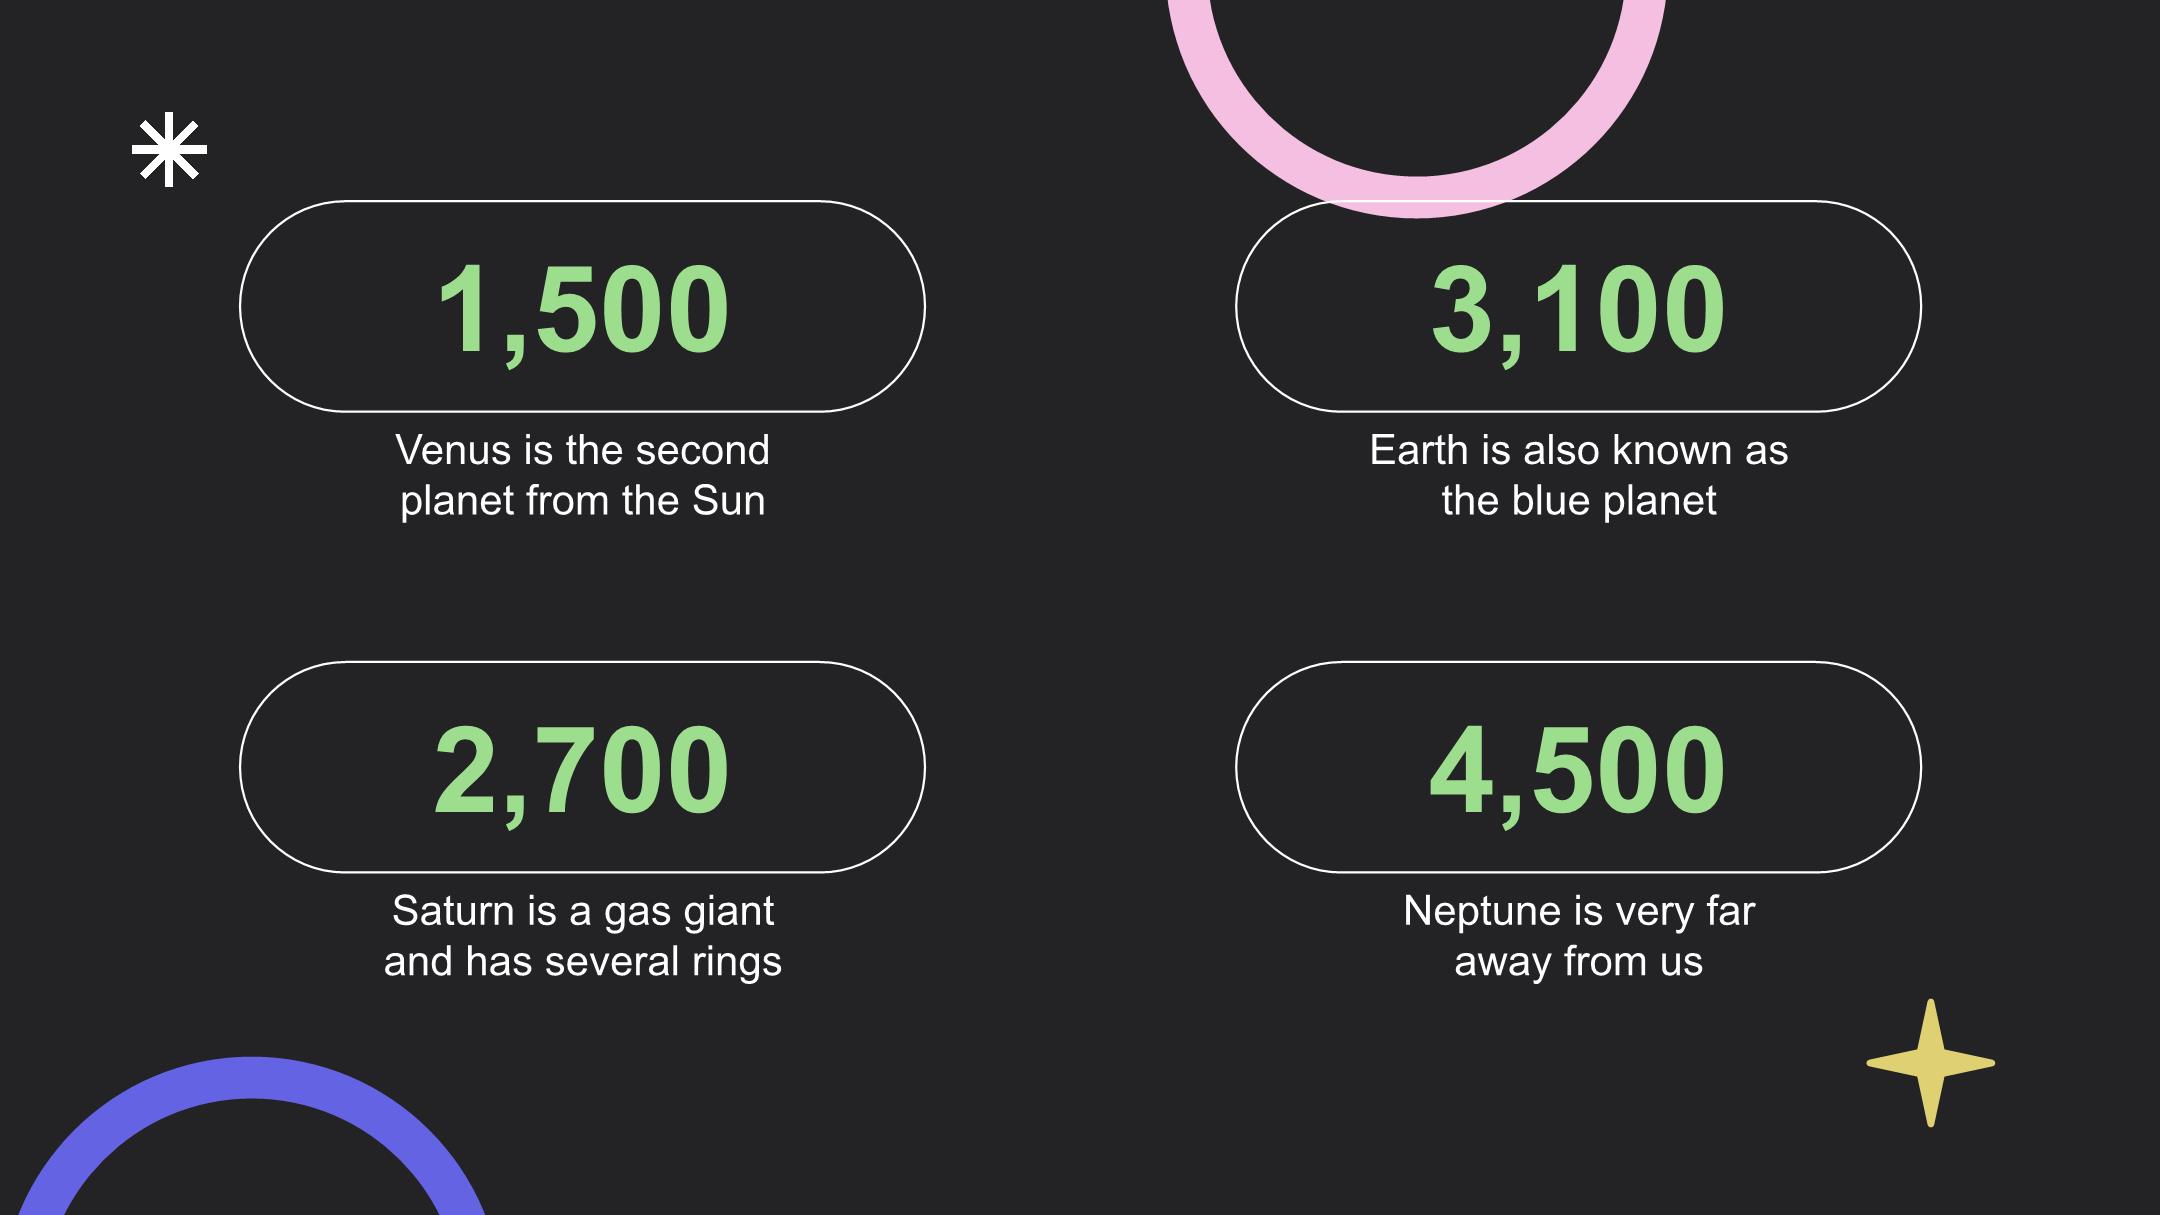Screen dimensions: 2160x1215
Task: Click the 2,700 number text
Action: (x=582, y=770)
